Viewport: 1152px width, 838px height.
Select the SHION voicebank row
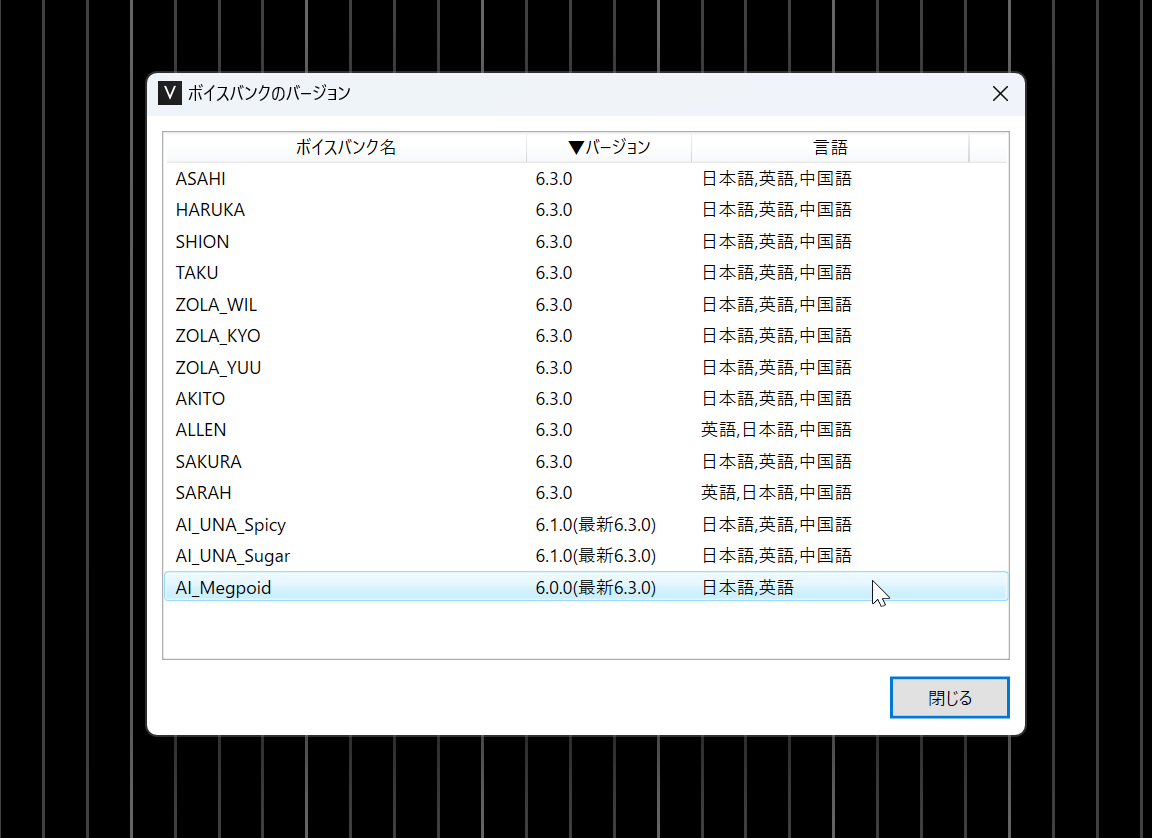coord(586,242)
